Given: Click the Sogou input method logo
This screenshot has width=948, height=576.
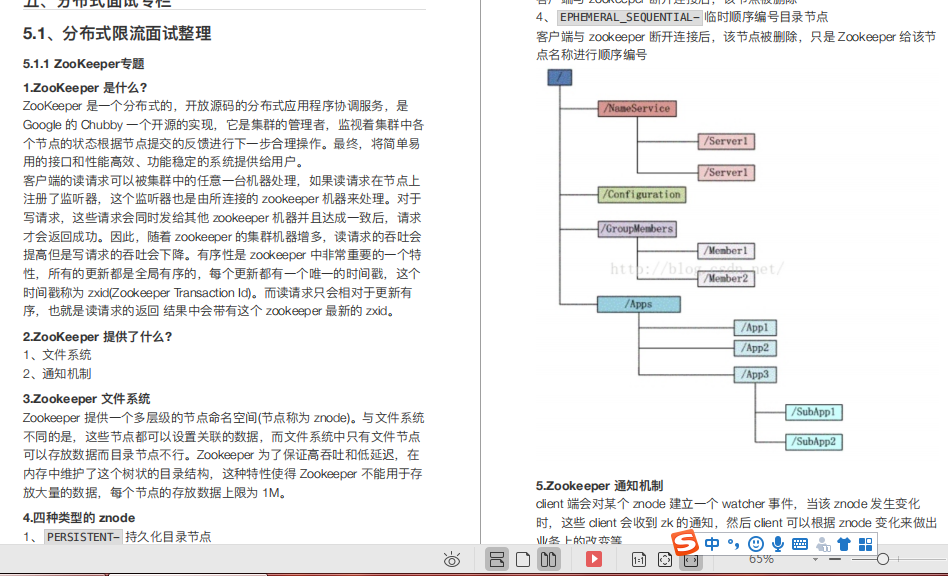Looking at the screenshot, I should [x=684, y=542].
